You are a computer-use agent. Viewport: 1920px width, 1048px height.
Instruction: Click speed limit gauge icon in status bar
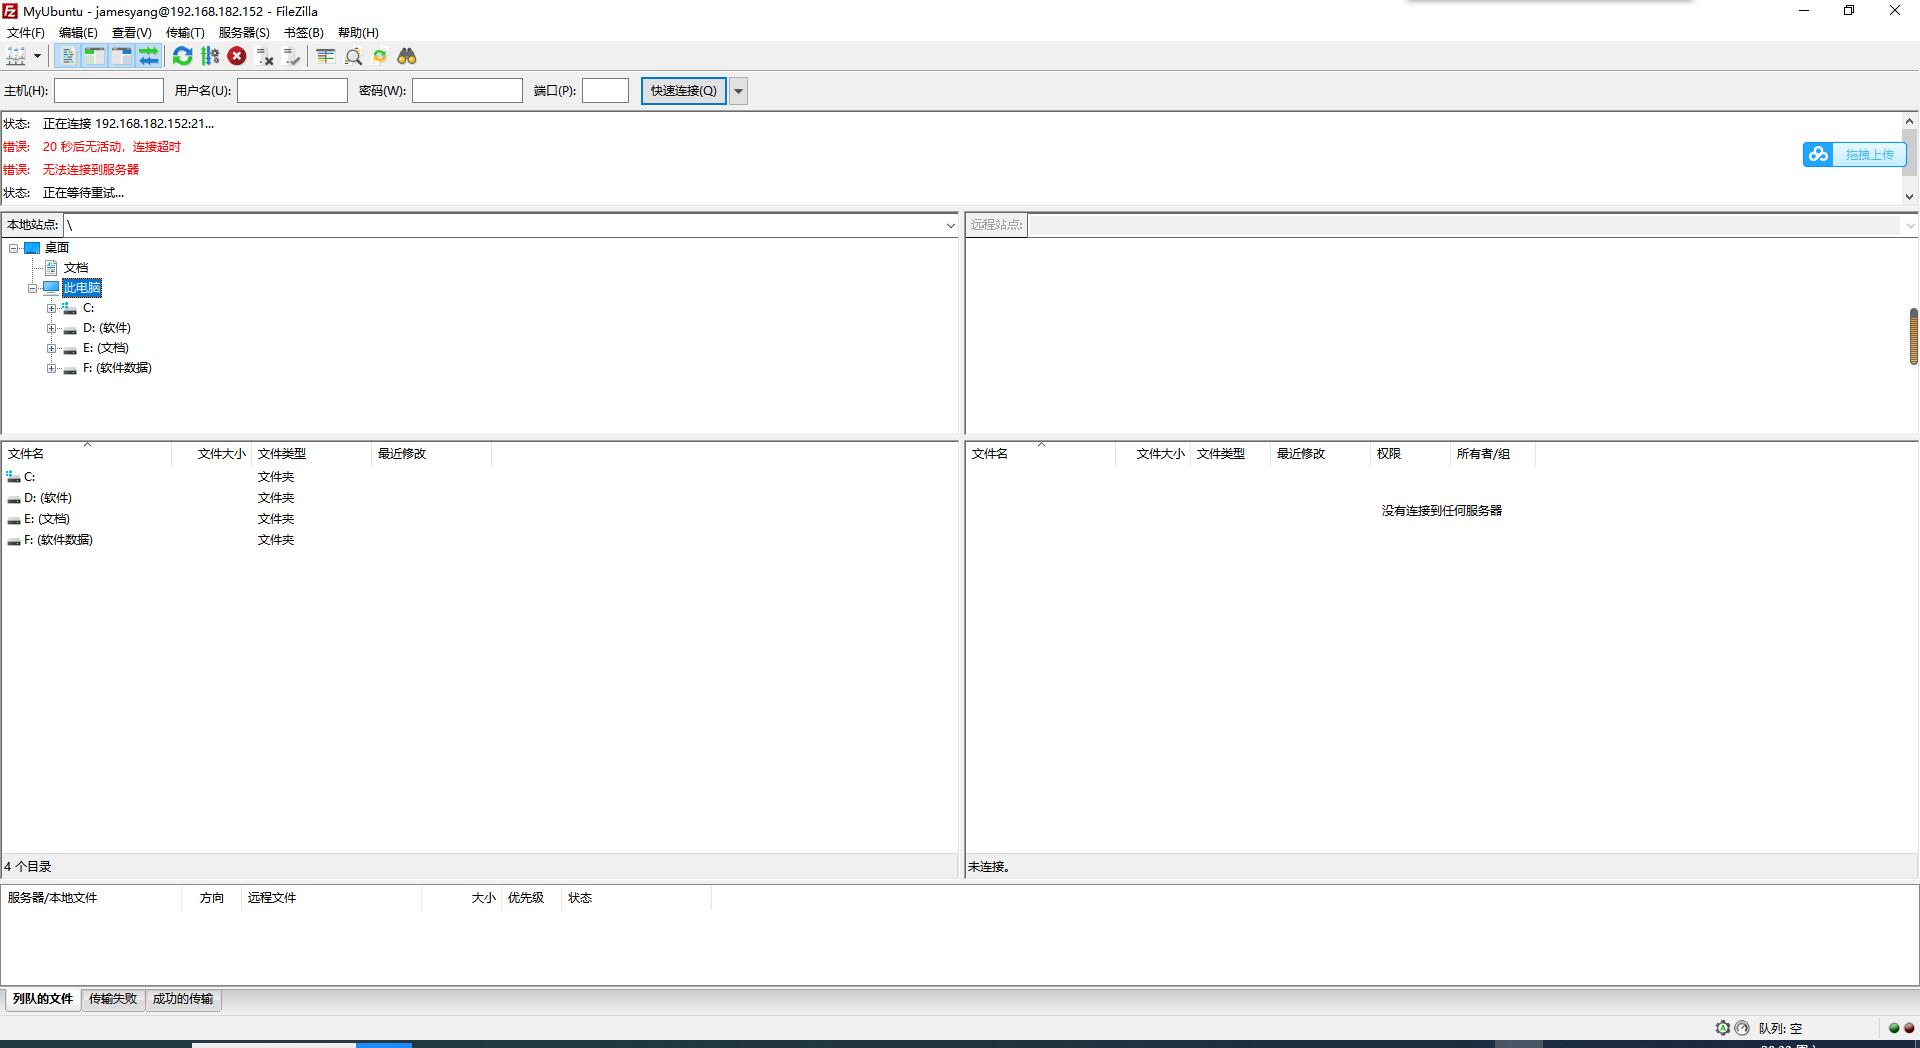tap(1742, 1028)
